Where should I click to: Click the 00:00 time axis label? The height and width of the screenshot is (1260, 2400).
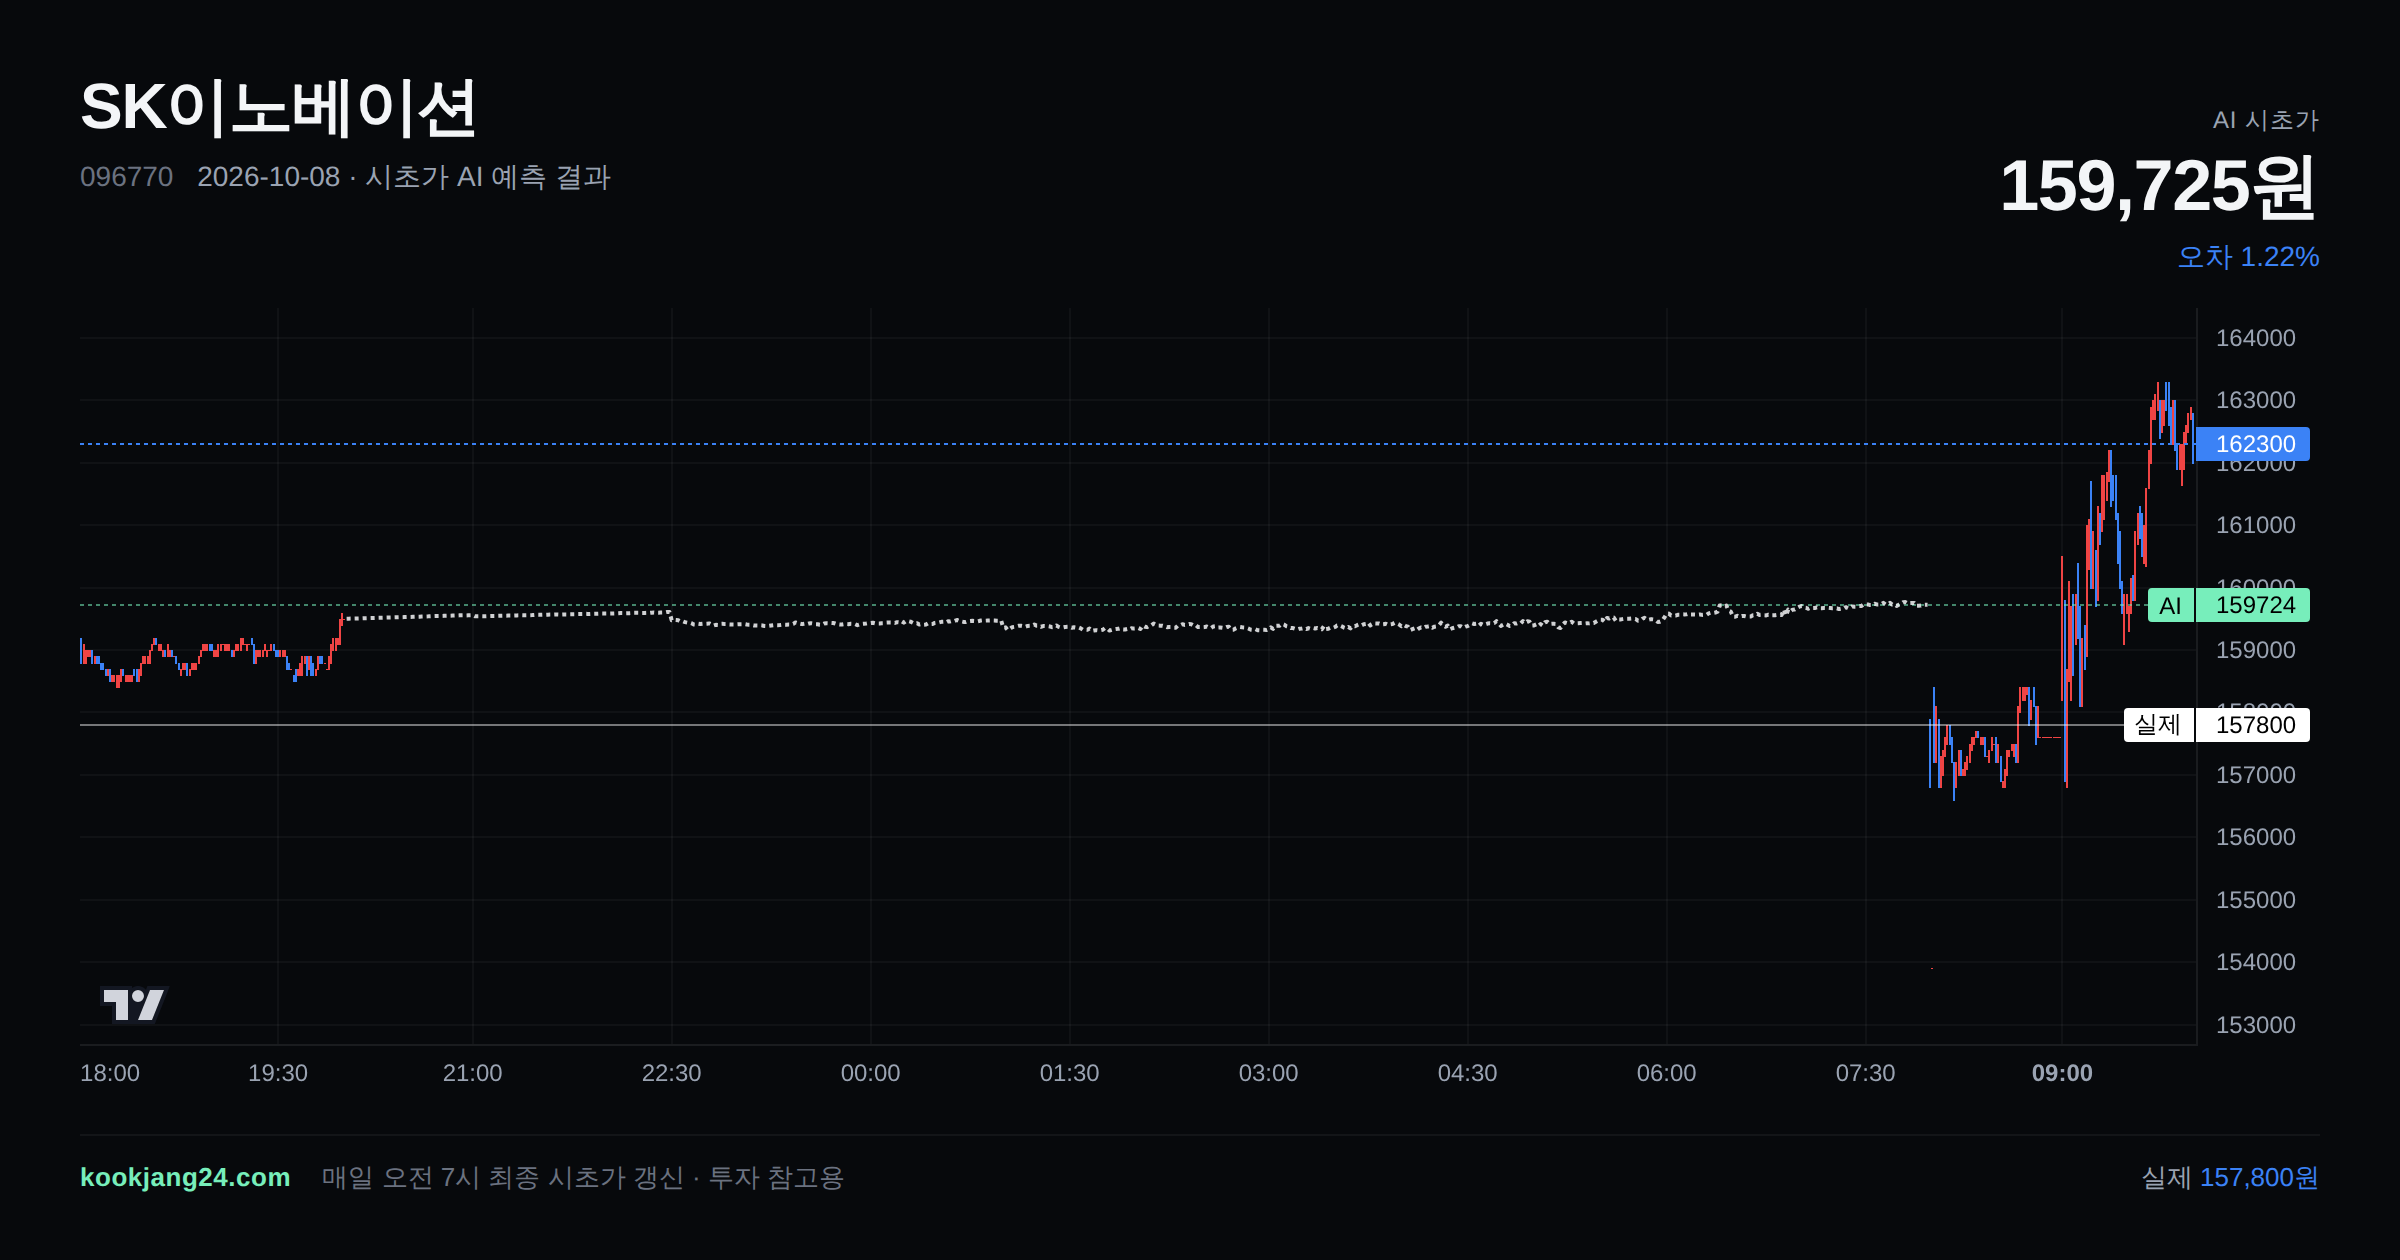pyautogui.click(x=870, y=1073)
